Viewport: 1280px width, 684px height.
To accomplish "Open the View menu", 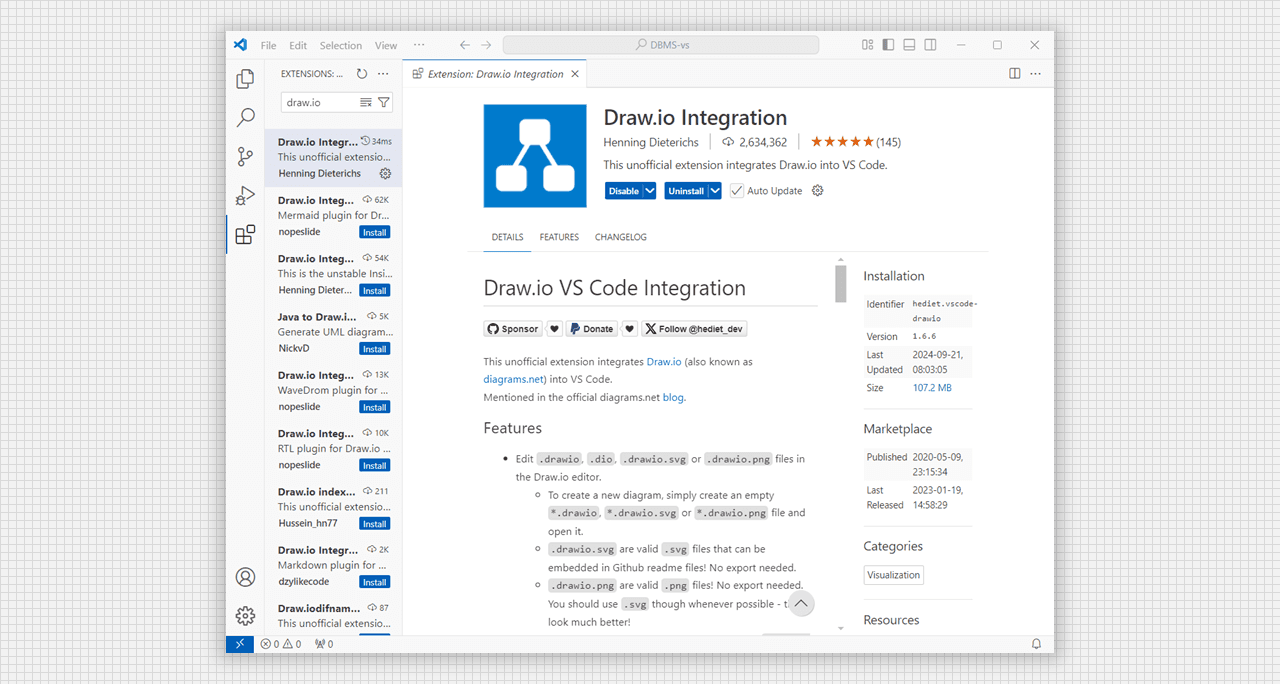I will [x=386, y=45].
